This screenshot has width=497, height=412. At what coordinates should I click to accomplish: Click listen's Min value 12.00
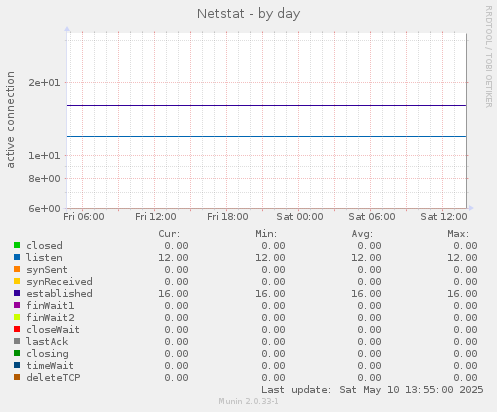click(270, 258)
